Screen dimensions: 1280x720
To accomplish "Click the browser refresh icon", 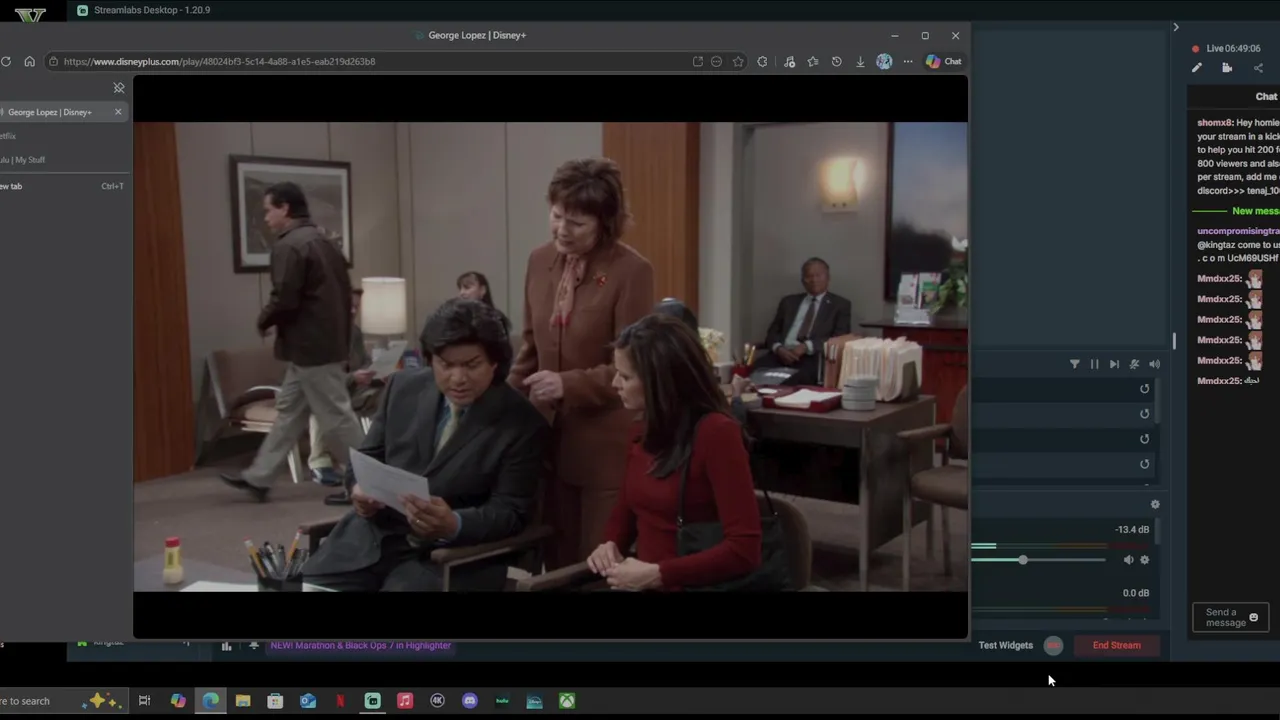I will [6, 61].
